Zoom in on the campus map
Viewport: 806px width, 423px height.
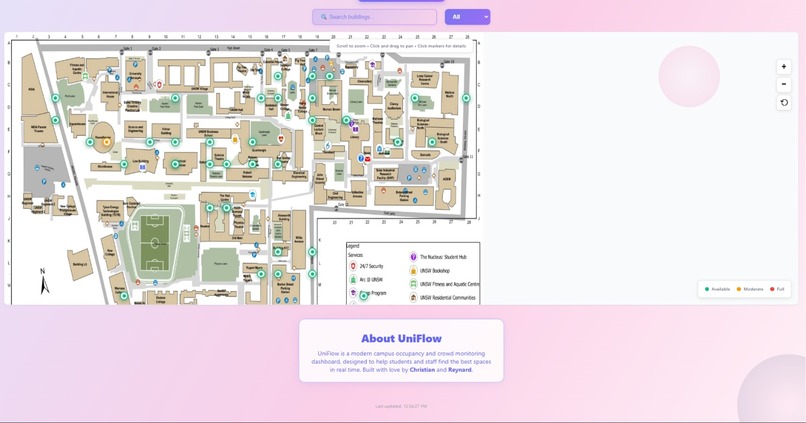[x=783, y=67]
